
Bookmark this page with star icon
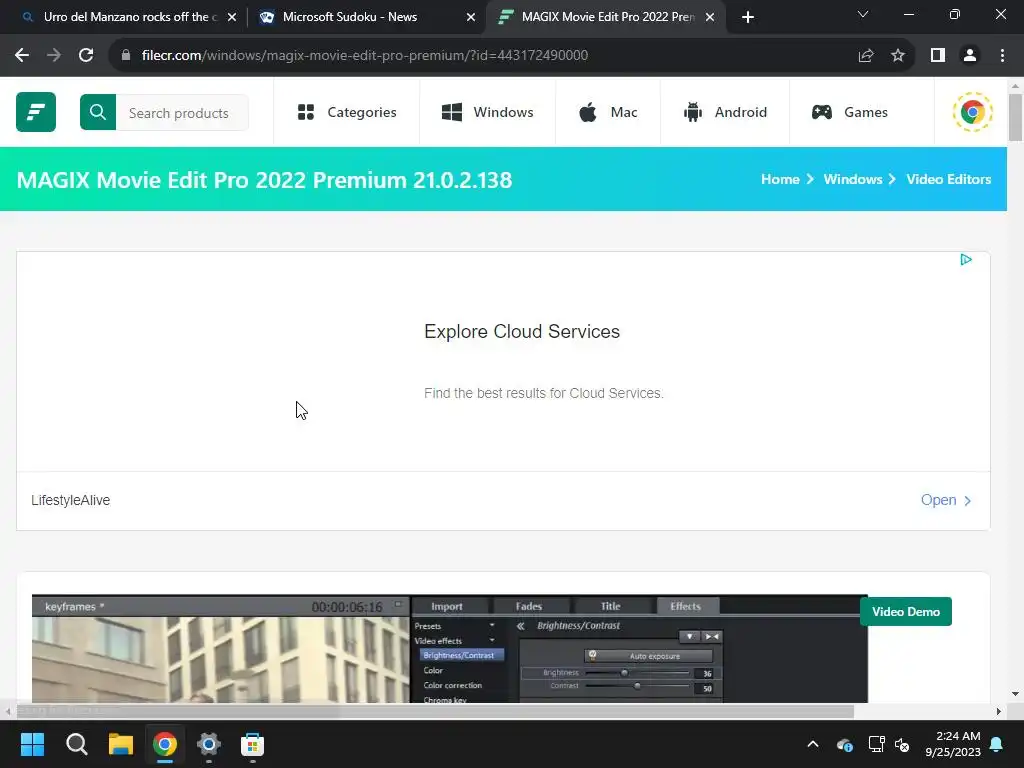click(x=898, y=56)
